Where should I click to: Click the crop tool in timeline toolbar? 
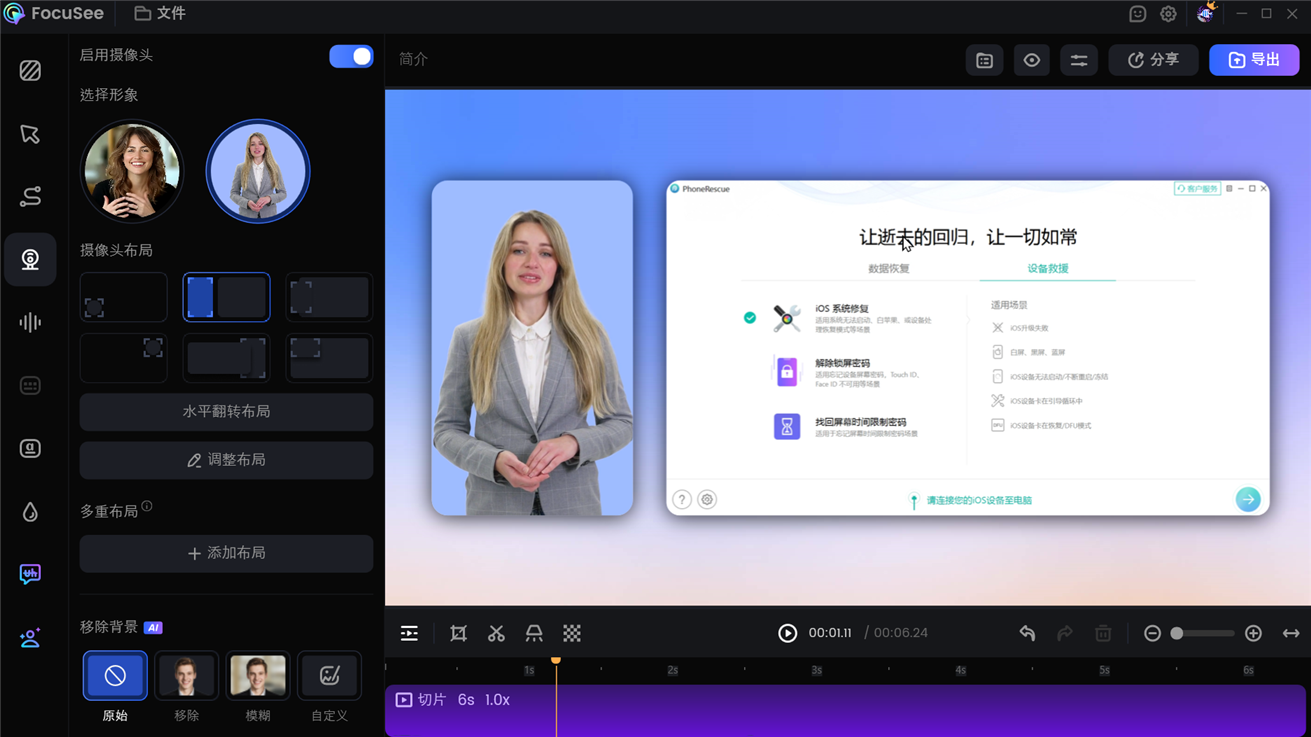click(458, 633)
